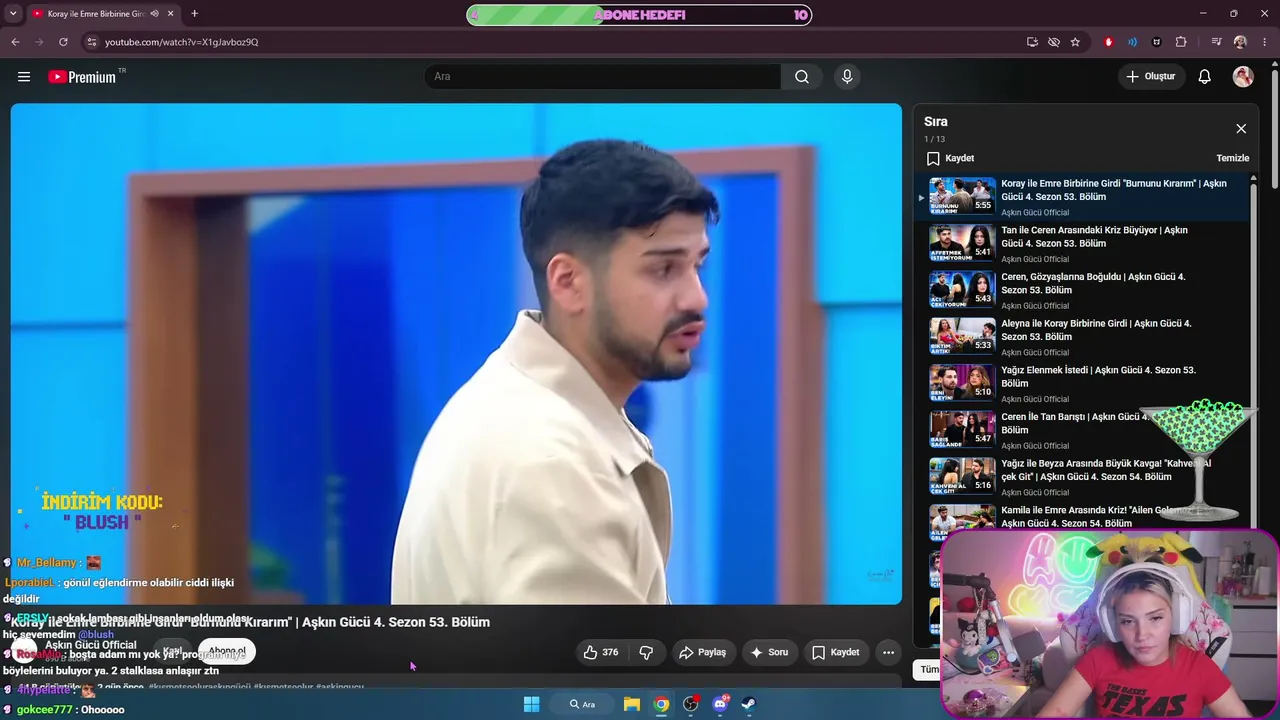Dislike the video with thumbs down
This screenshot has height=720, width=1280.
[x=646, y=652]
